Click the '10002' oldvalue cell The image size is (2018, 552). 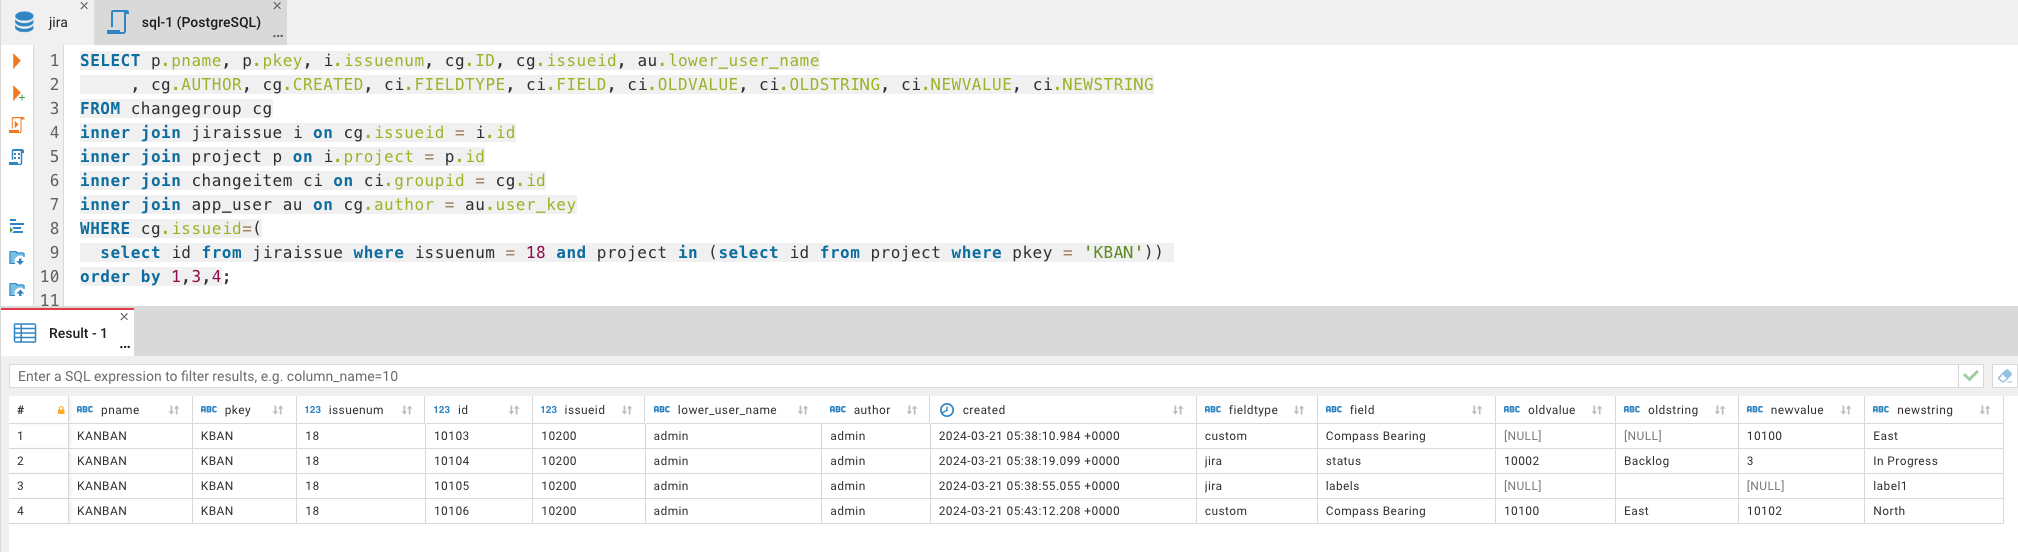click(x=1555, y=461)
